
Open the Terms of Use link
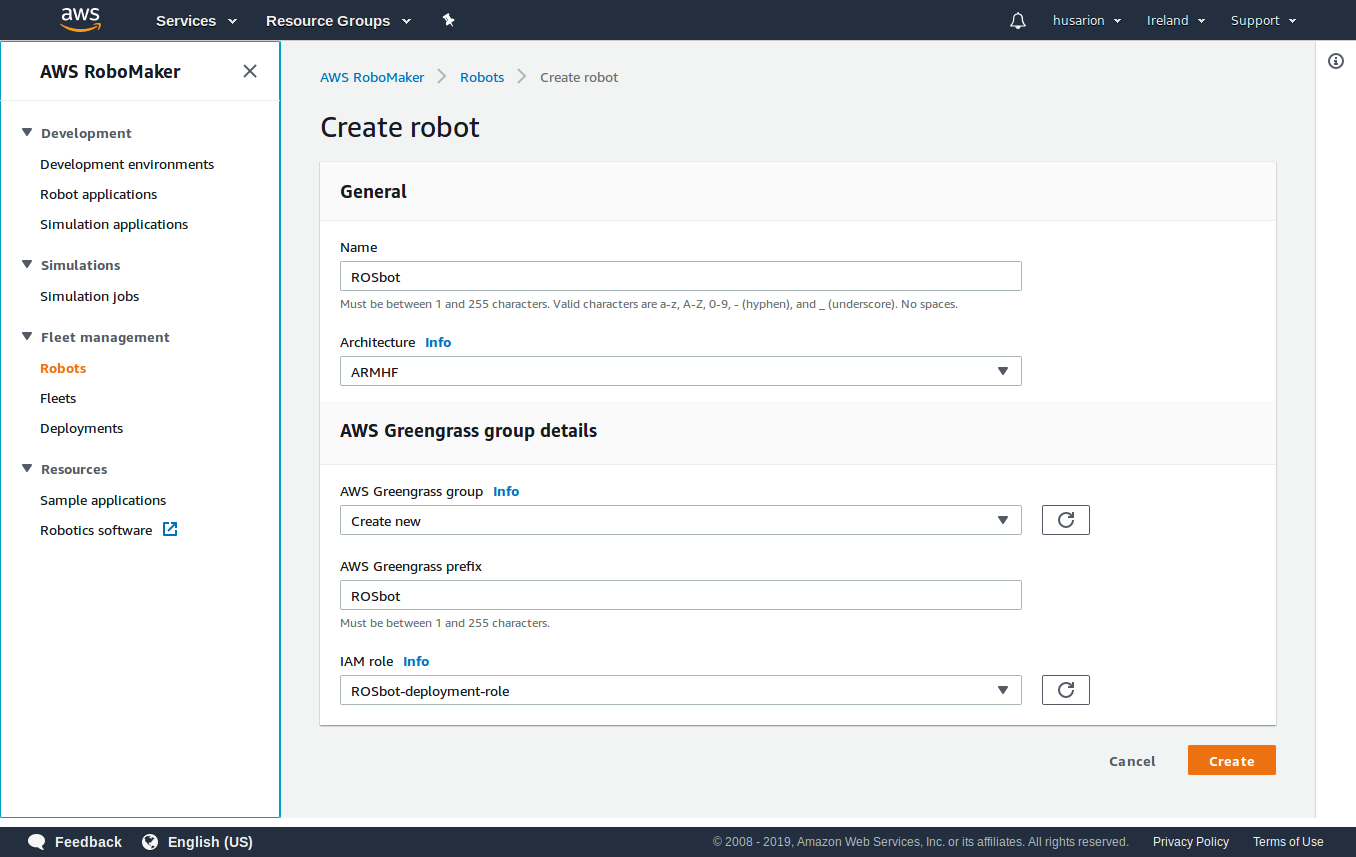pos(1288,842)
